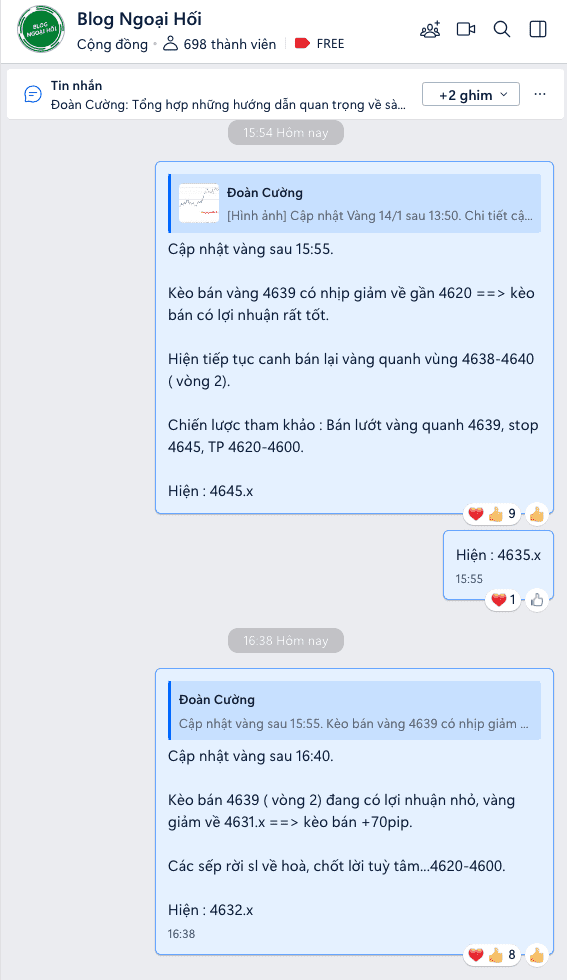The height and width of the screenshot is (980, 567).
Task: View the 698 thành viên member list
Action: (219, 44)
